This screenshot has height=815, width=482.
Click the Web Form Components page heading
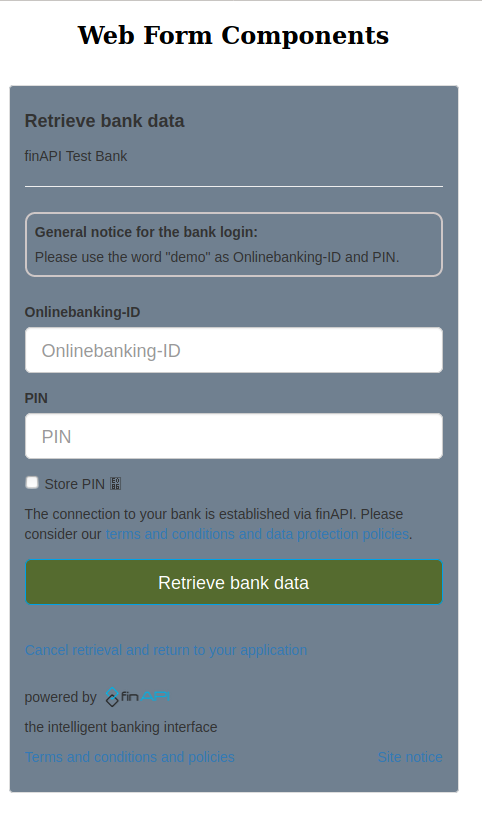233,35
